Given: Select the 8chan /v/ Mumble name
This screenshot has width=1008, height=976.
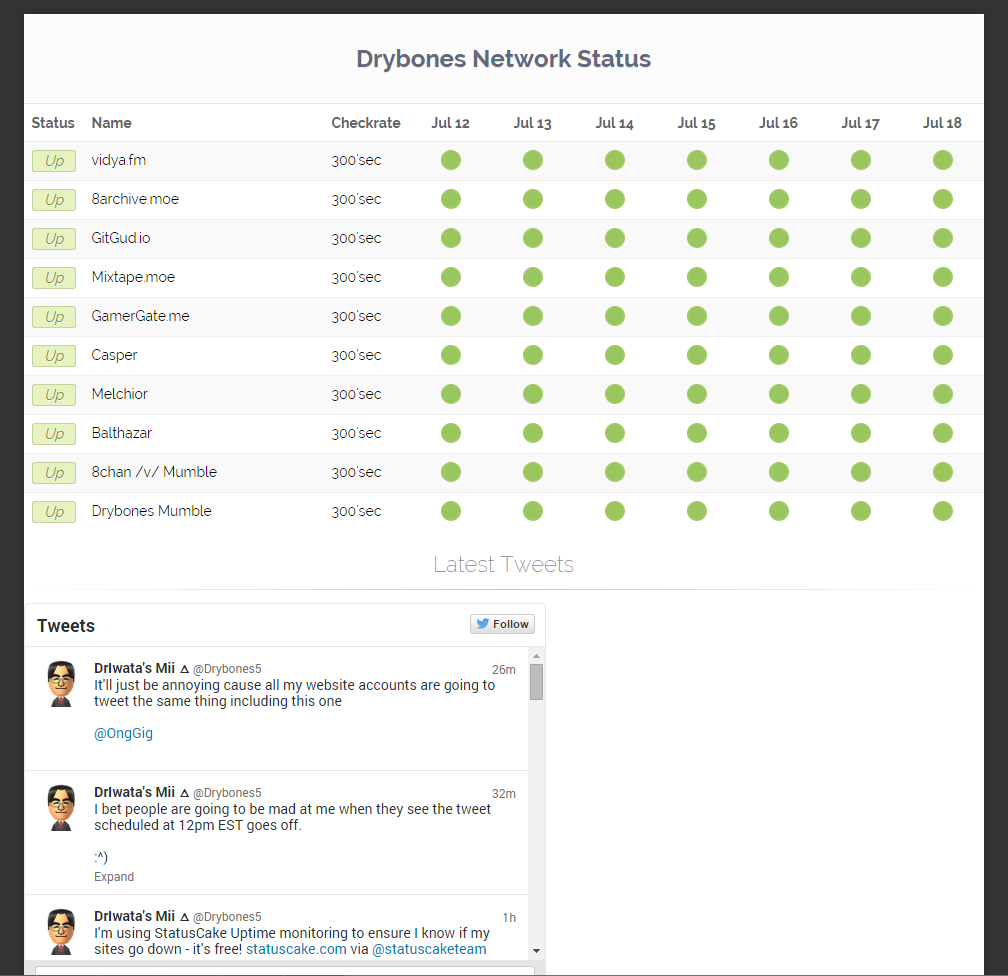Looking at the screenshot, I should point(154,472).
